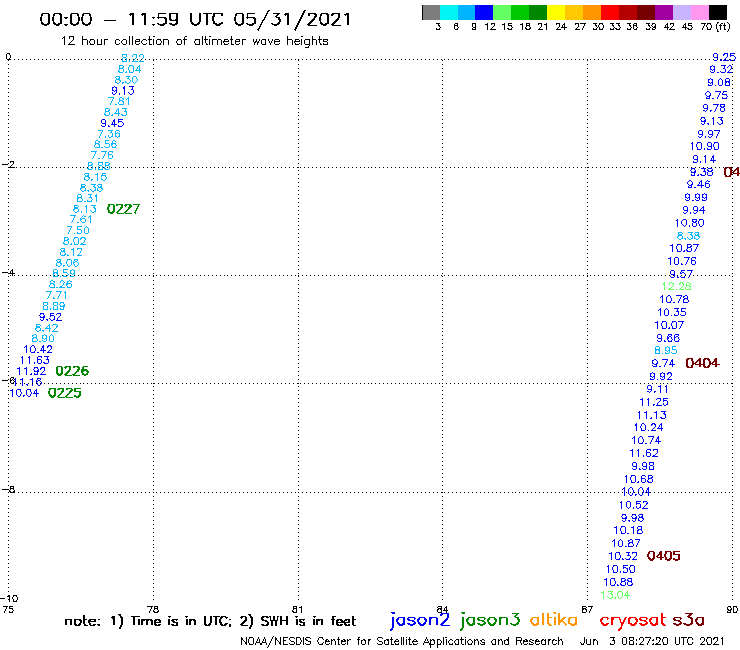This screenshot has height=650, width=740.
Task: Click the wave height value 8.56
Action: (105, 144)
